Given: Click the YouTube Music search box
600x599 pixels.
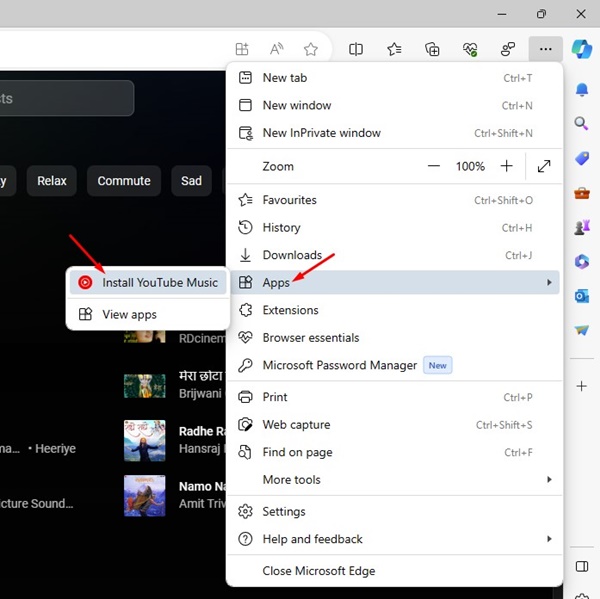Looking at the screenshot, I should coord(66,98).
